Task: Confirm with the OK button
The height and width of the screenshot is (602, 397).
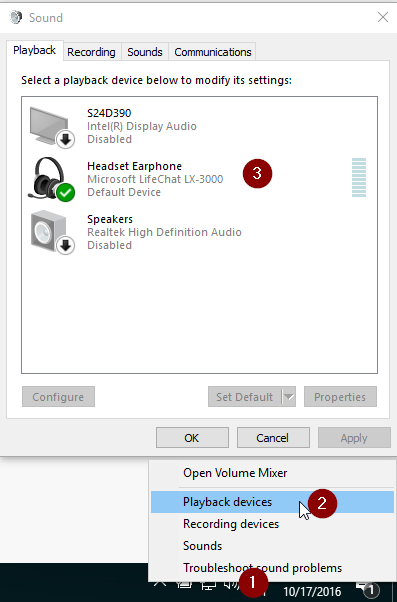Action: tap(192, 438)
